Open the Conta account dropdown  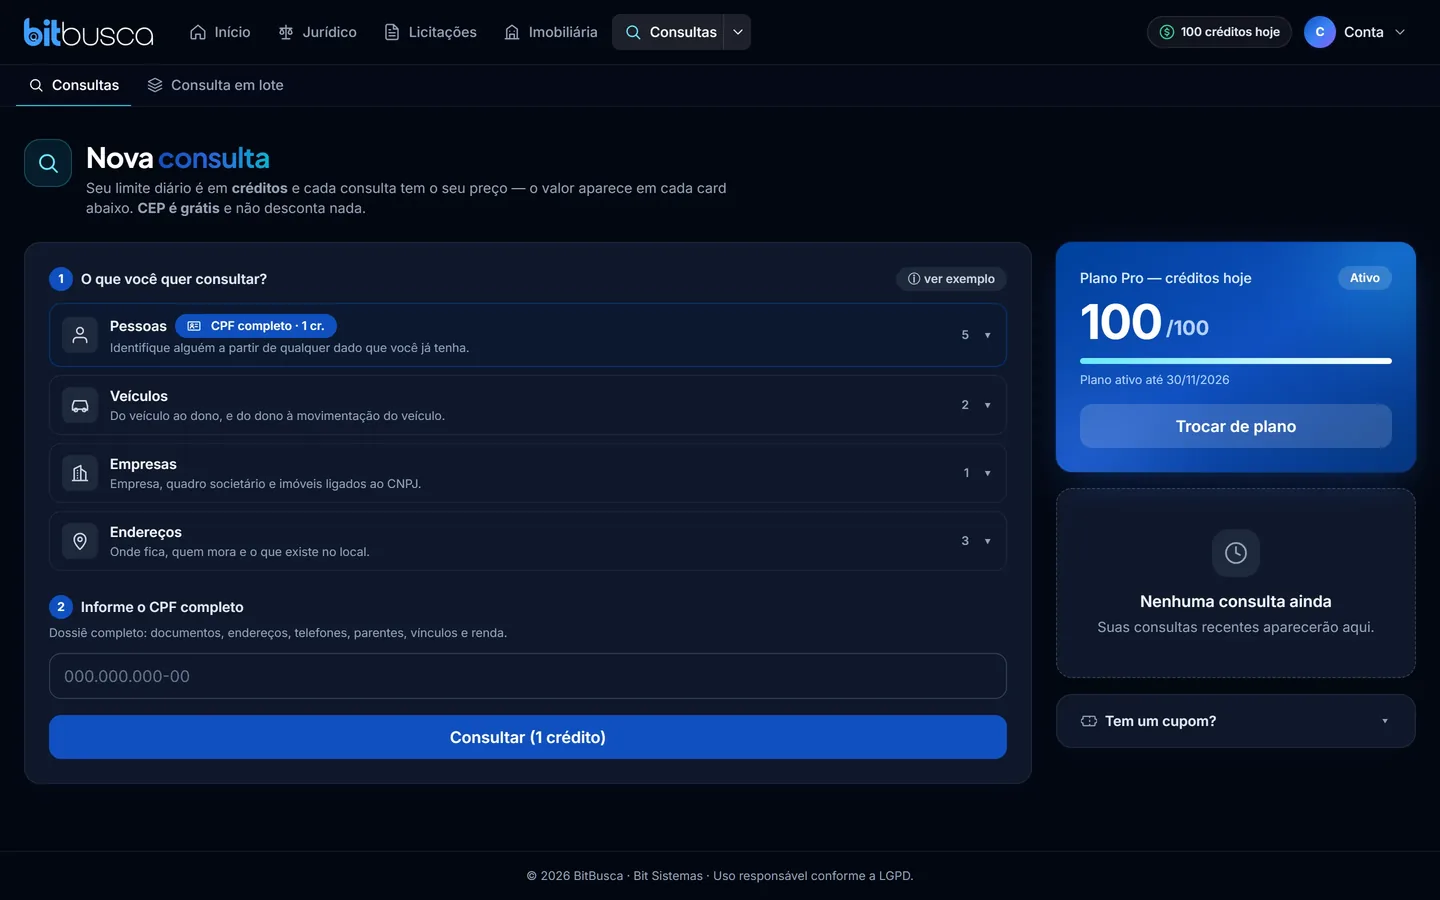pyautogui.click(x=1356, y=32)
